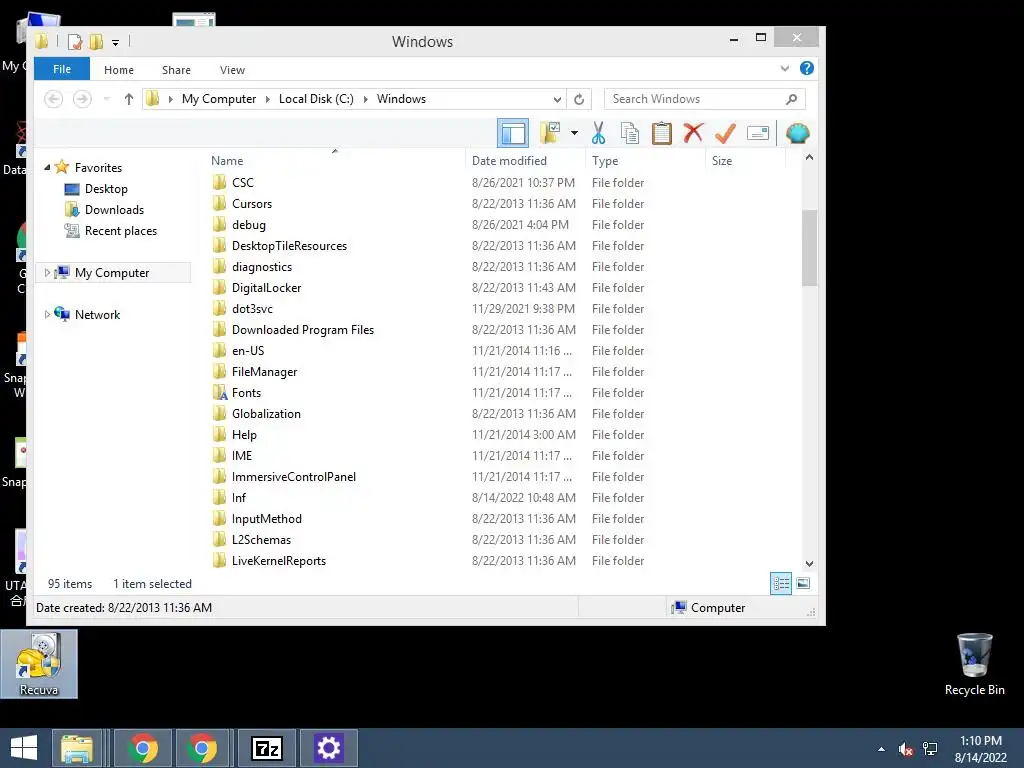Click the Cut scissors icon
Image resolution: width=1024 pixels, height=768 pixels.
pyautogui.click(x=598, y=133)
